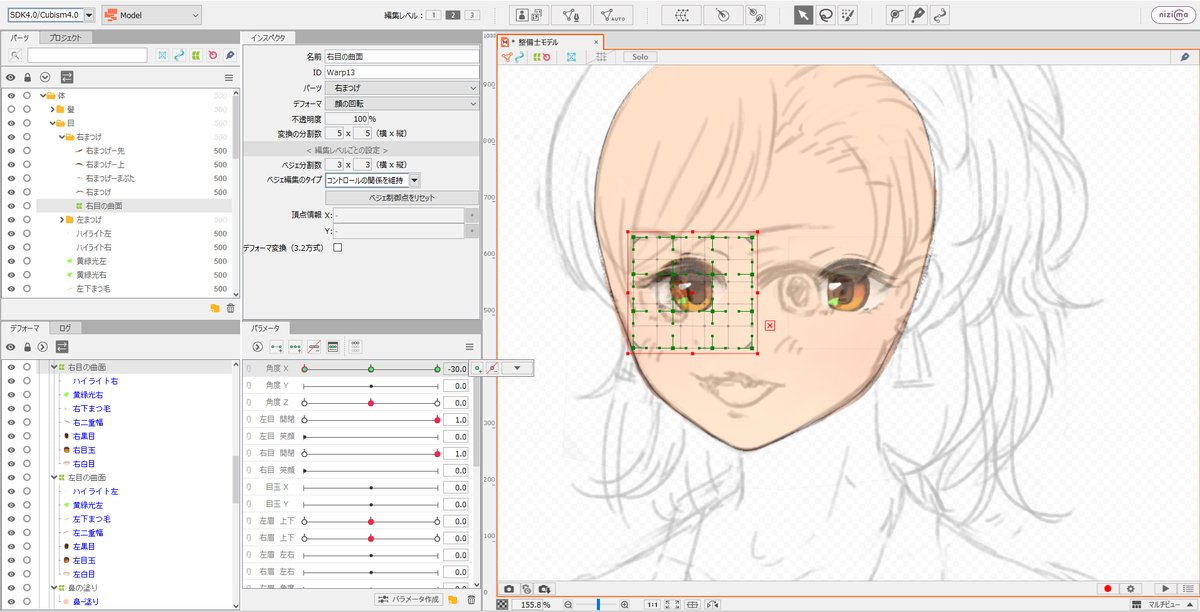Open the パーツ dropdown showing 右まつげ
Screen dimensions: 1200x612
point(402,88)
